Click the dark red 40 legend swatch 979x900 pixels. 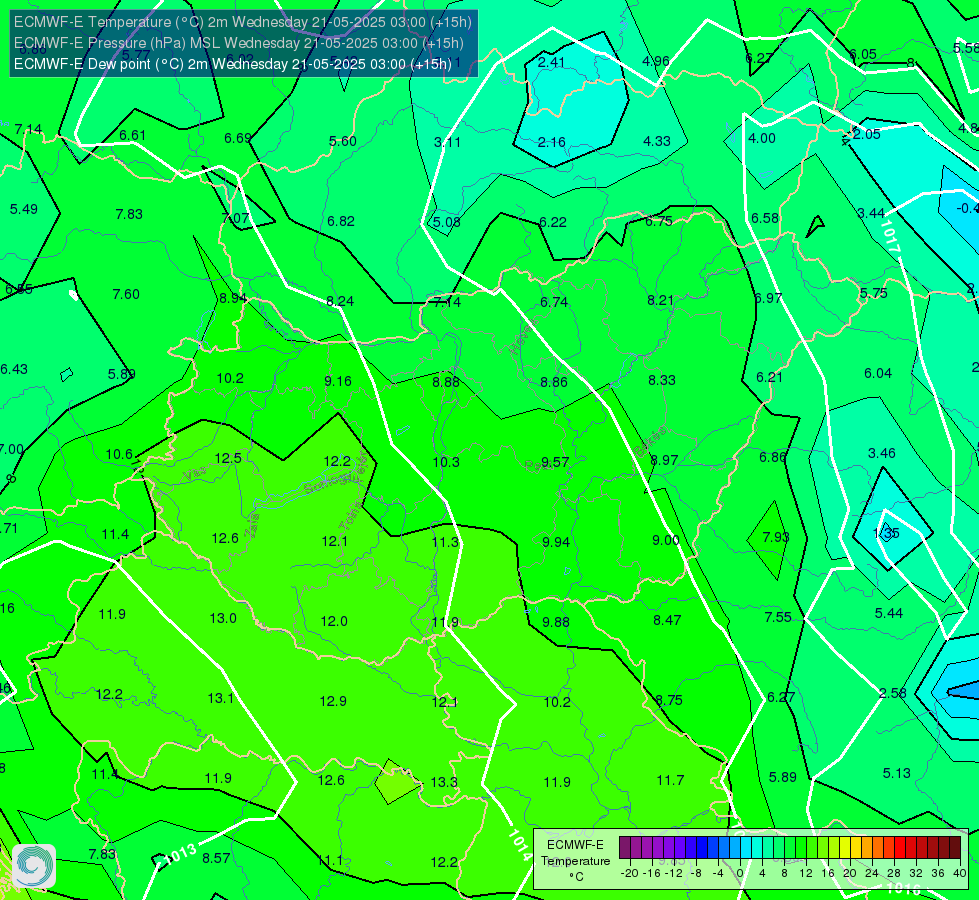[955, 848]
